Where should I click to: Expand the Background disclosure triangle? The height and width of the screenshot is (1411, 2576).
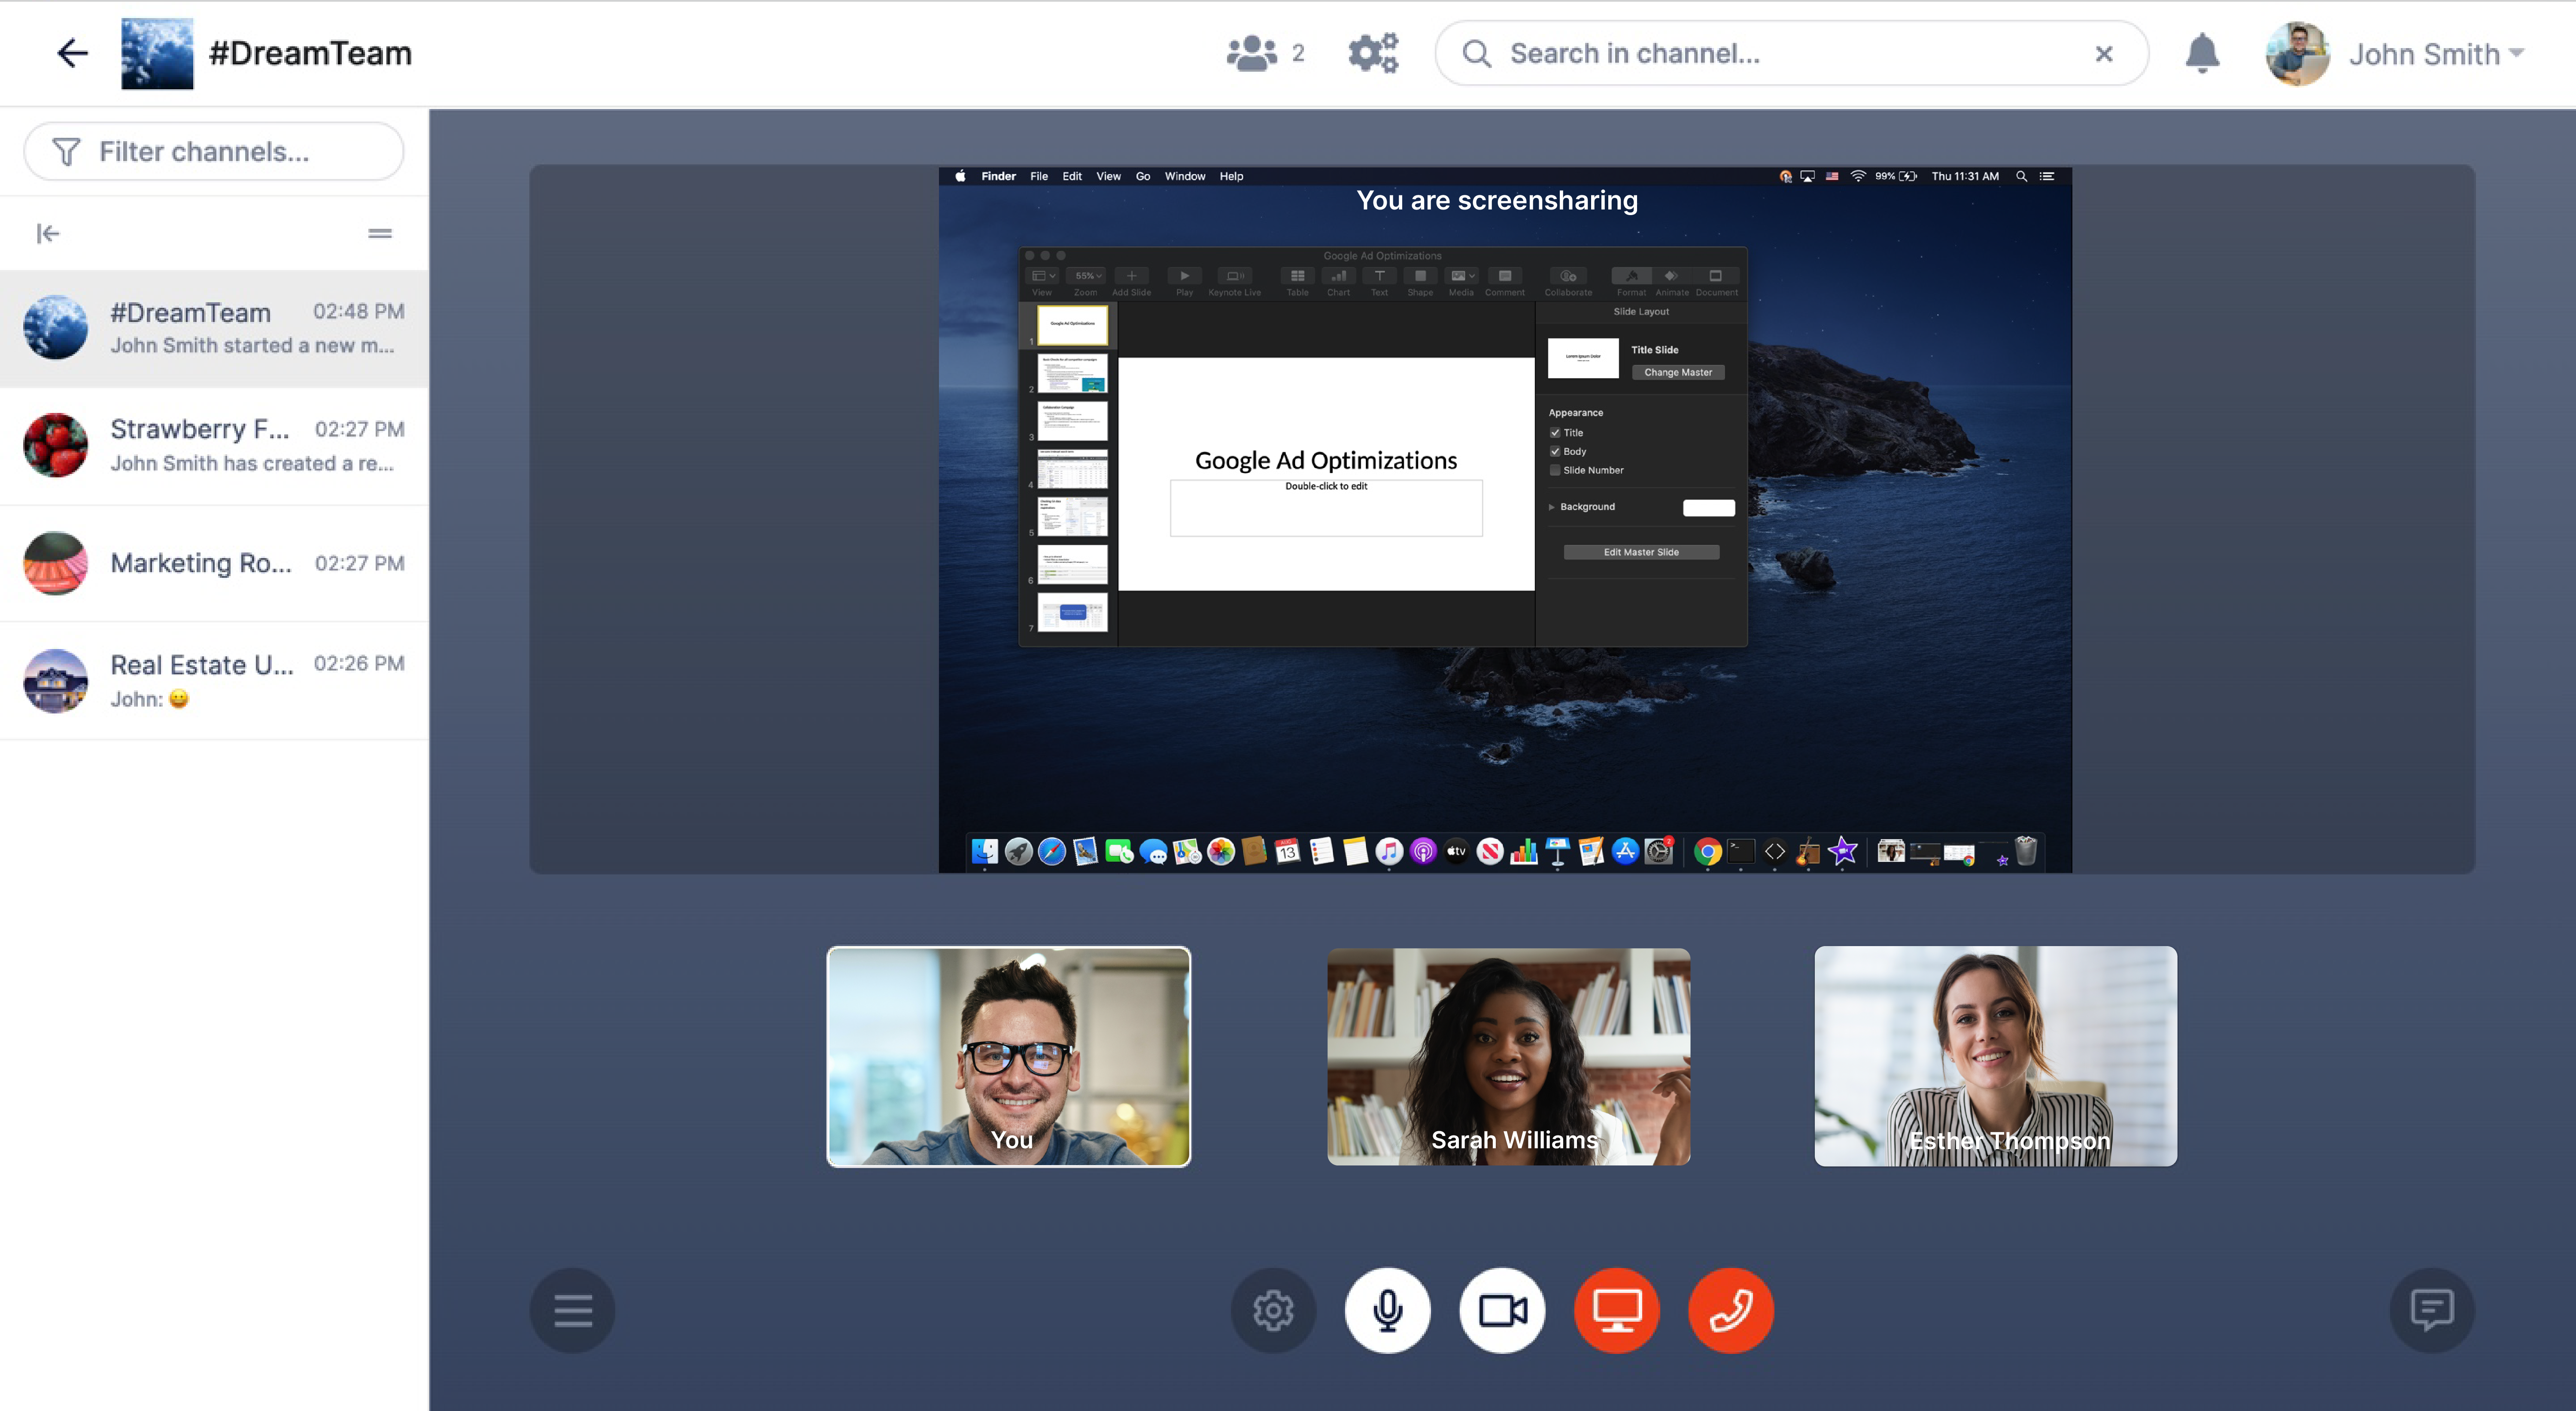[x=1552, y=507]
